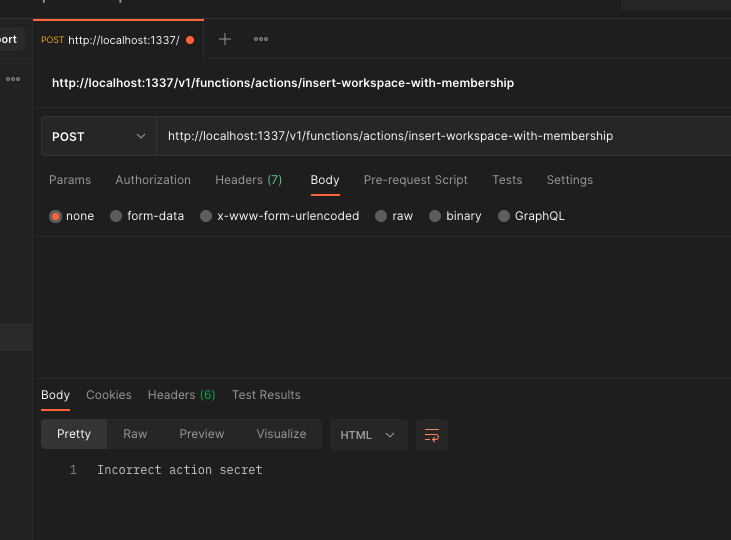This screenshot has width=731, height=540.
Task: Select form-data body type radio
Action: click(x=116, y=216)
